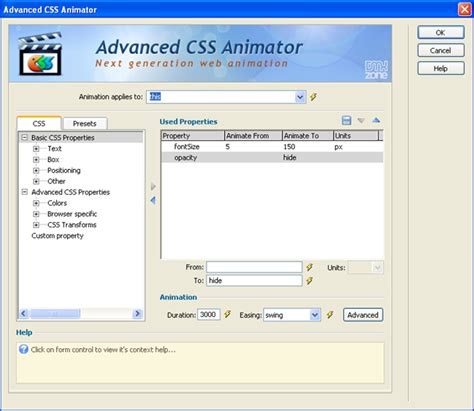Add property using the right arrow

click(153, 186)
